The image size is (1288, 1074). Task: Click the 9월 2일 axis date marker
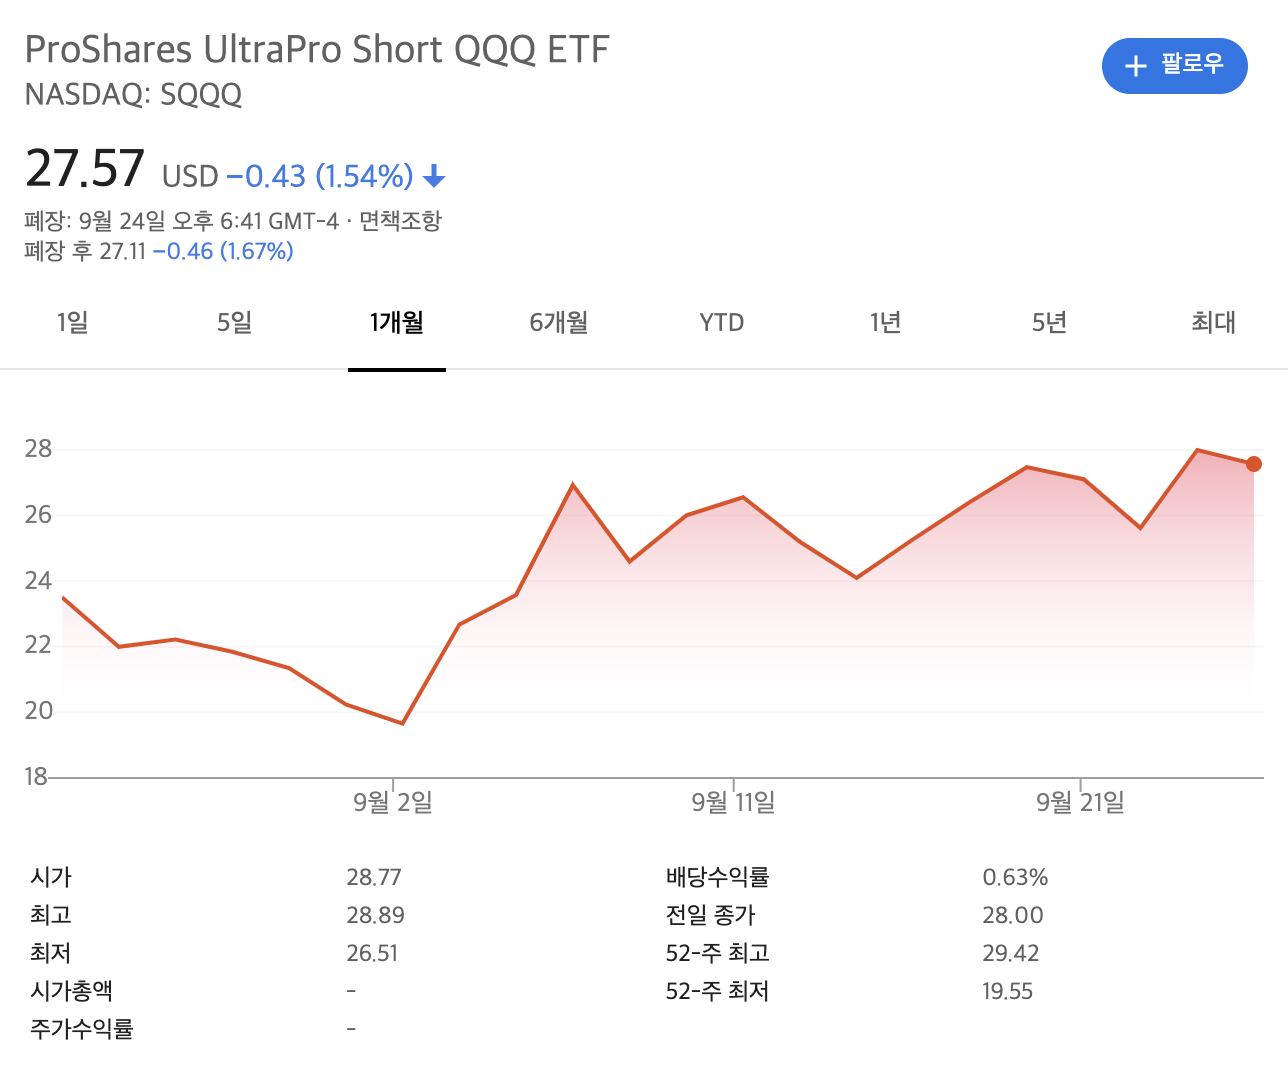(393, 802)
